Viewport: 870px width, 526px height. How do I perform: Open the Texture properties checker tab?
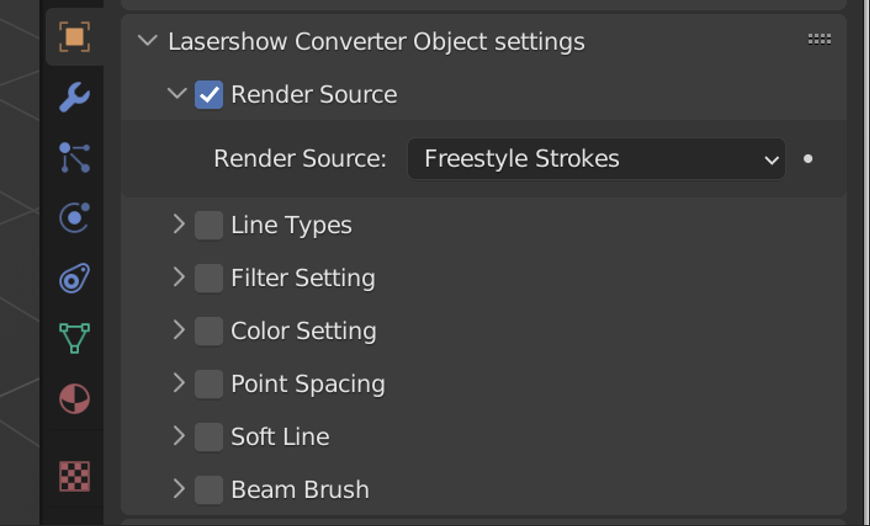[x=74, y=475]
